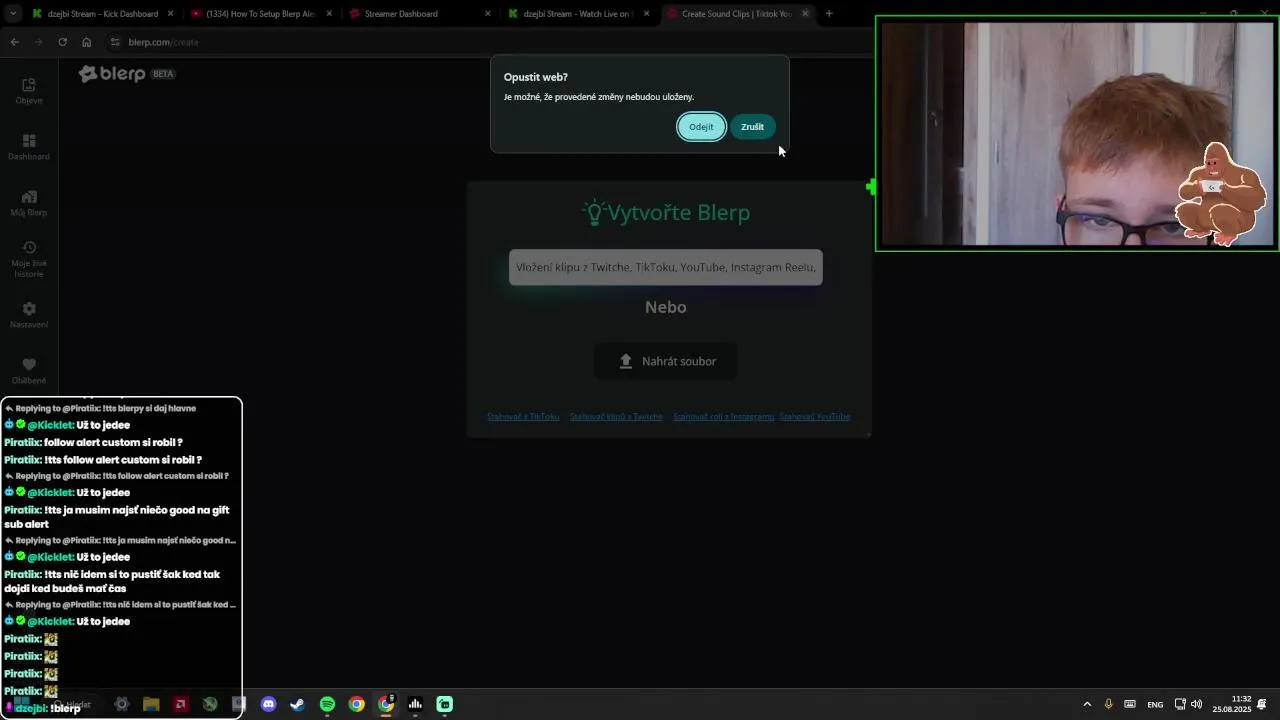
Task: Click chat message 'follow alert custom si robil ?'
Action: click(x=113, y=442)
